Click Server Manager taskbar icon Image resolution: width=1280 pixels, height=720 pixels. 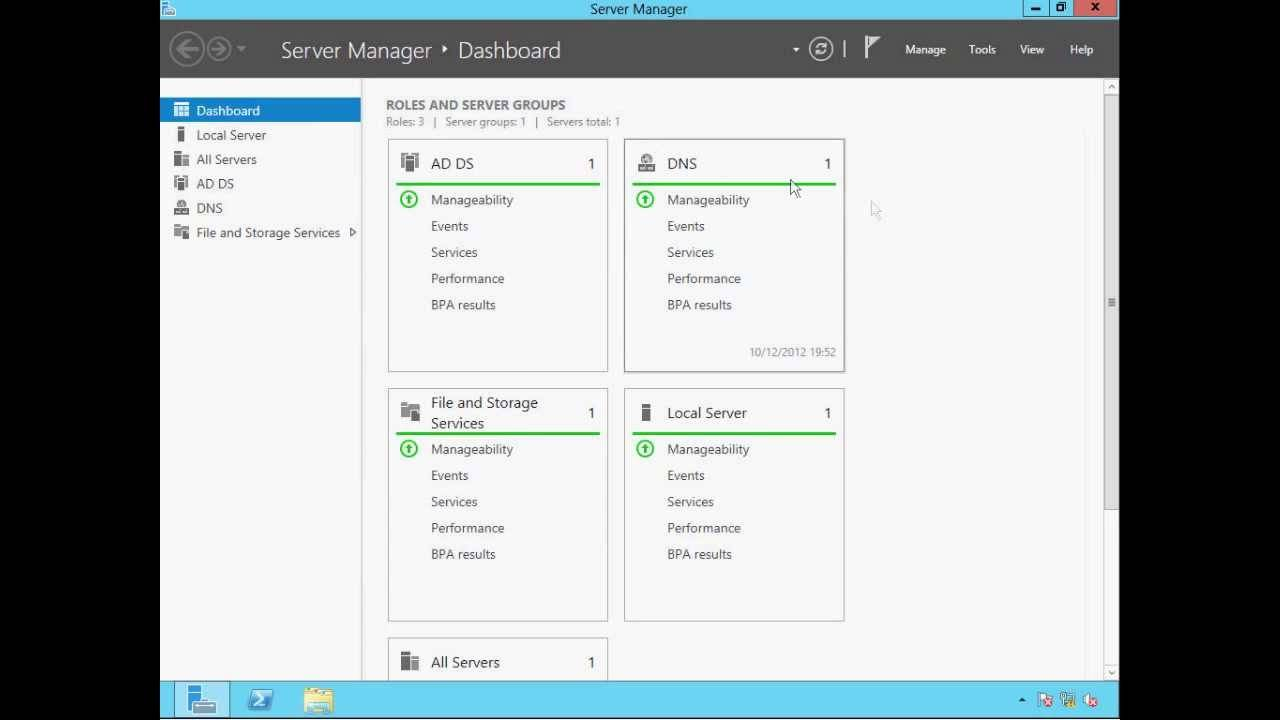pos(202,700)
